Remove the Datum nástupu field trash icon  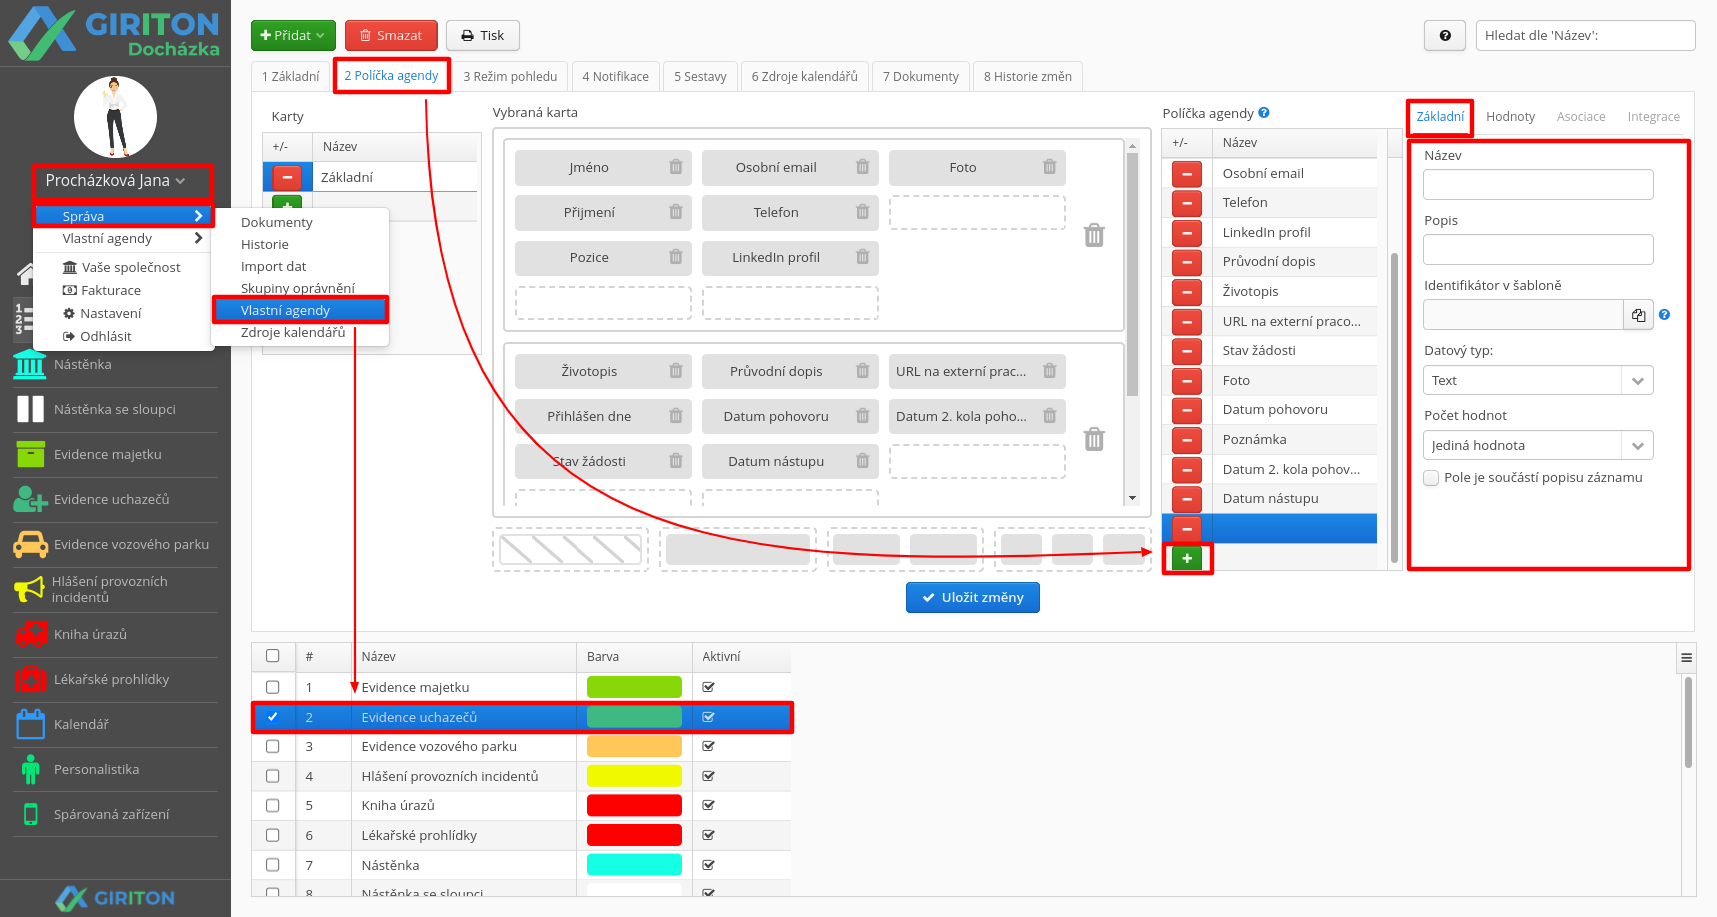(863, 461)
